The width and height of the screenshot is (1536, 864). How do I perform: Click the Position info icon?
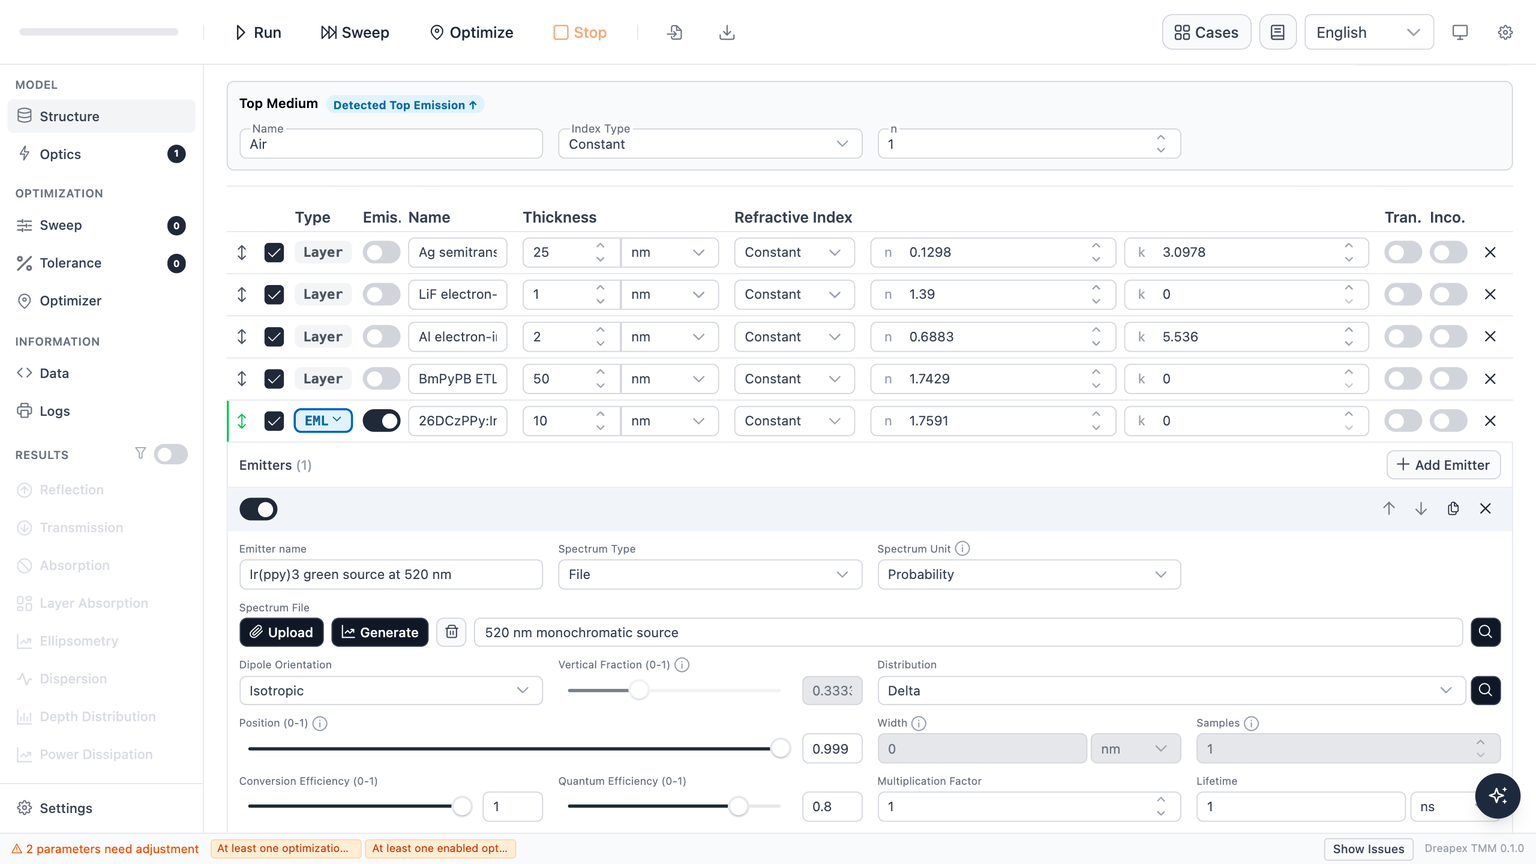(320, 723)
